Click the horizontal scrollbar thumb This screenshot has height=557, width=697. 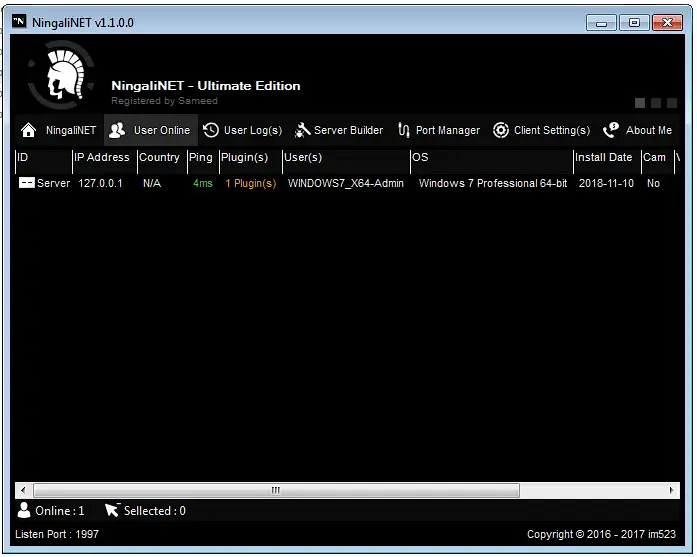click(x=276, y=490)
